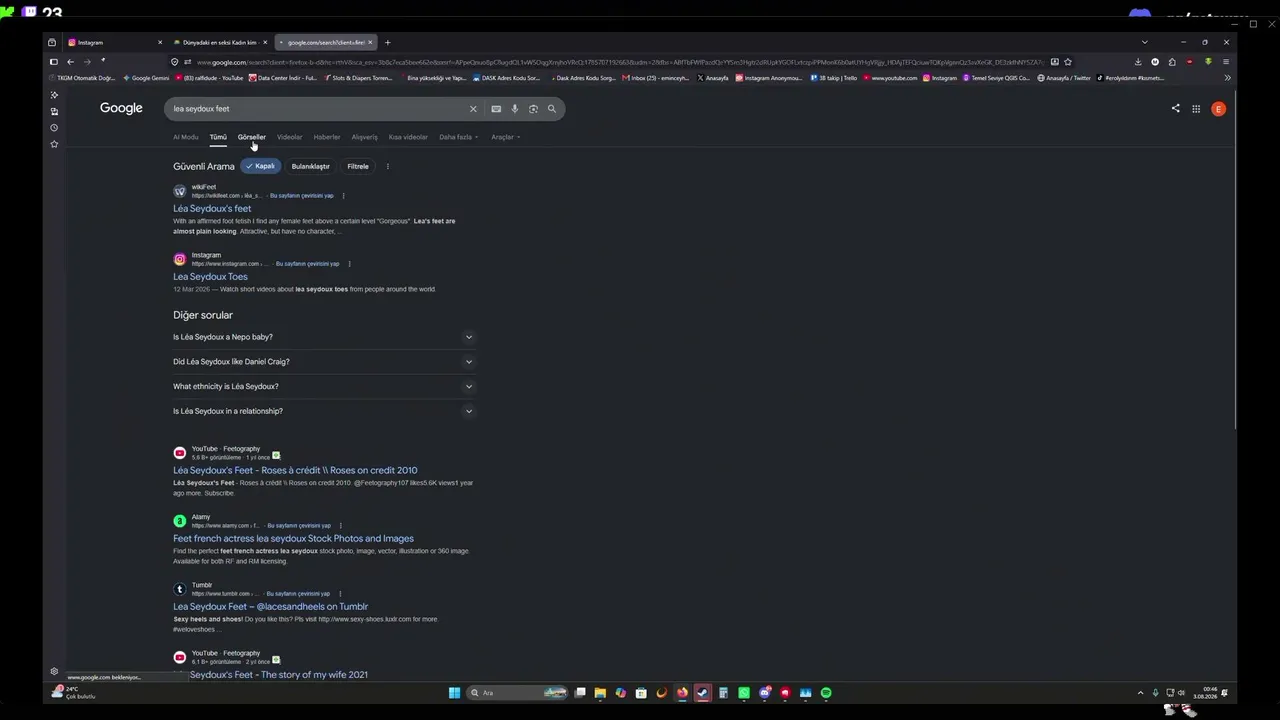Viewport: 1280px width, 720px height.
Task: Click the Firefox URL address bar
Action: point(620,62)
